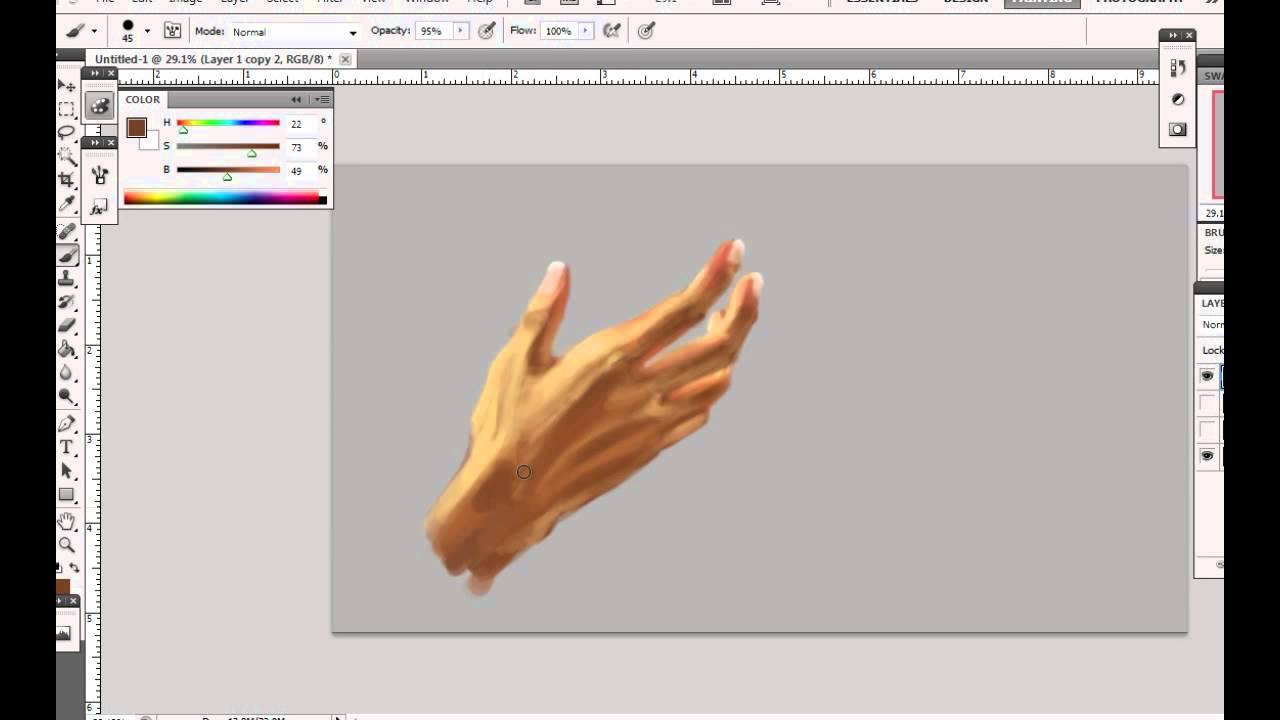This screenshot has height=720, width=1280.
Task: Select the Path Selection tool
Action: (x=67, y=471)
